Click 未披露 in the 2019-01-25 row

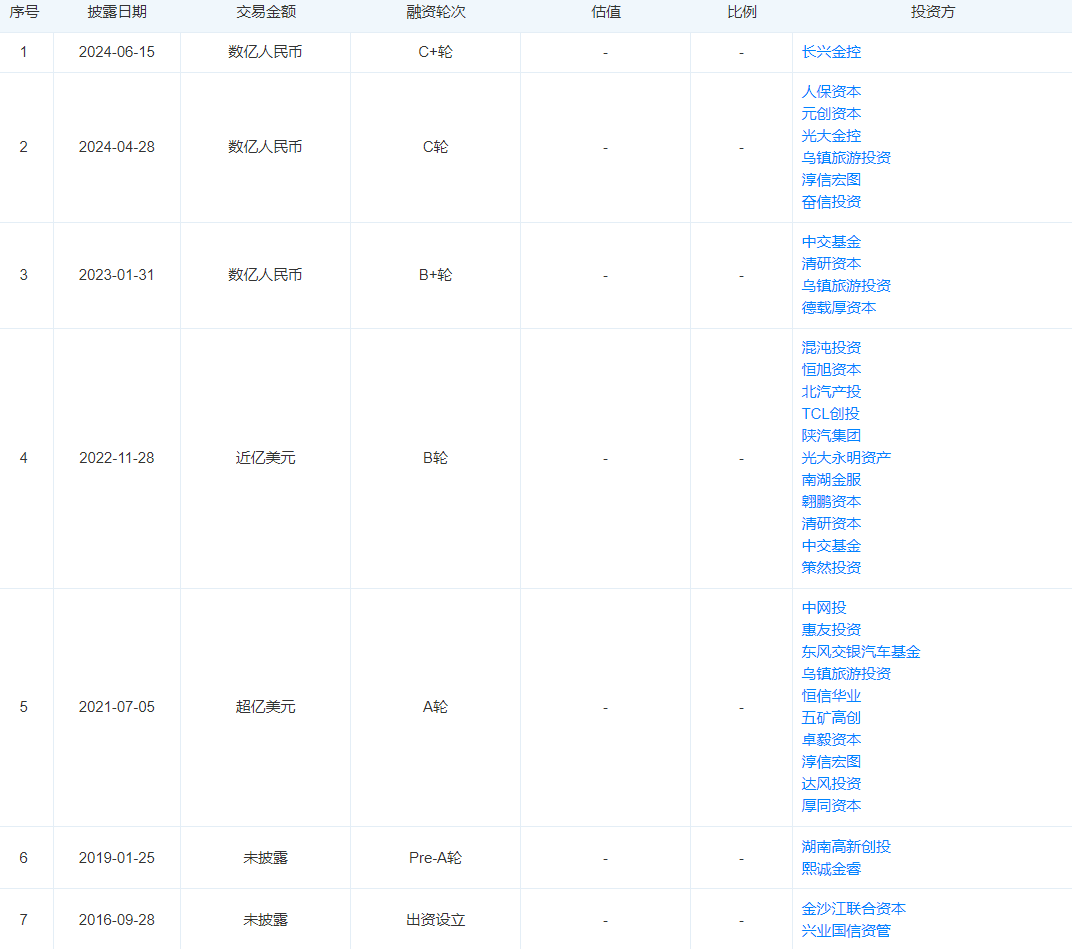(x=265, y=858)
